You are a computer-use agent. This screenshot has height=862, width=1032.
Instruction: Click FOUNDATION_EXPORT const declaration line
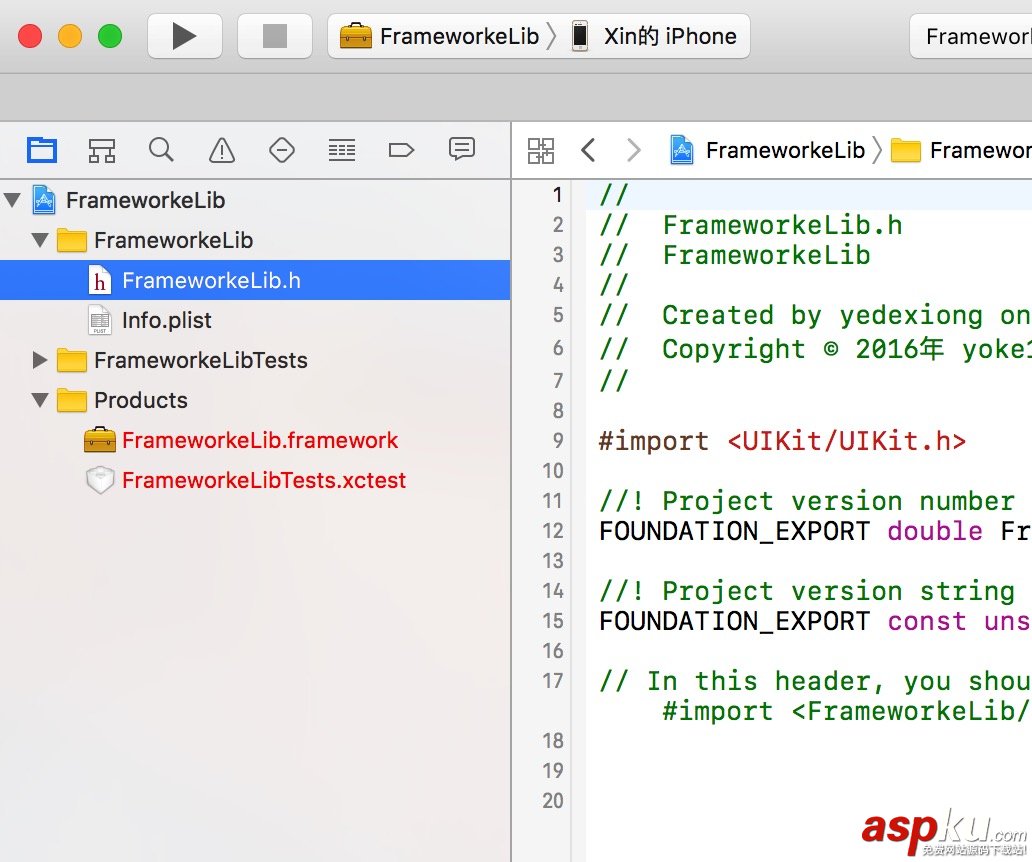(815, 621)
